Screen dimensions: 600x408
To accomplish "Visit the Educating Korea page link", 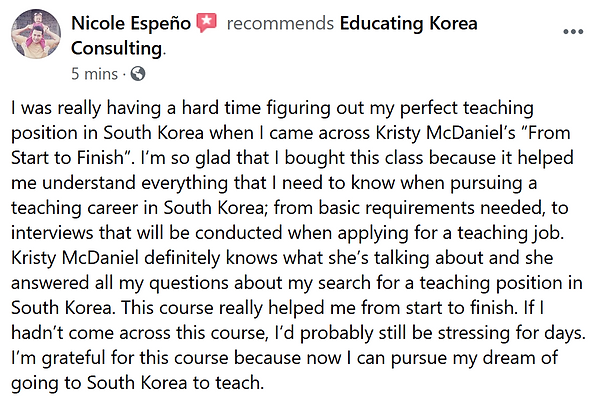I will (x=408, y=24).
